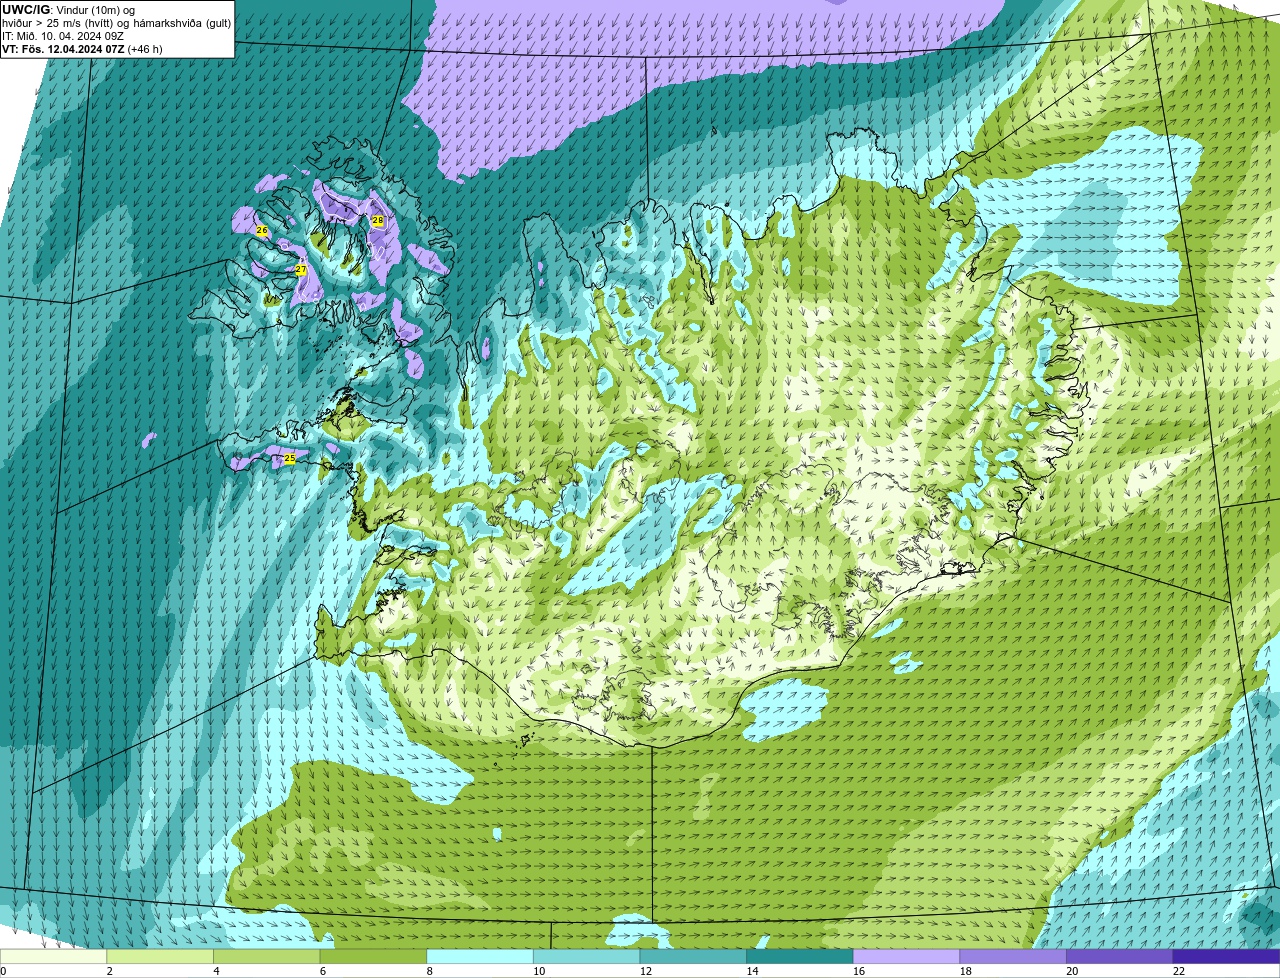Select the legend swatch between 16 and 18
1280x978 pixels.
pyautogui.click(x=907, y=956)
